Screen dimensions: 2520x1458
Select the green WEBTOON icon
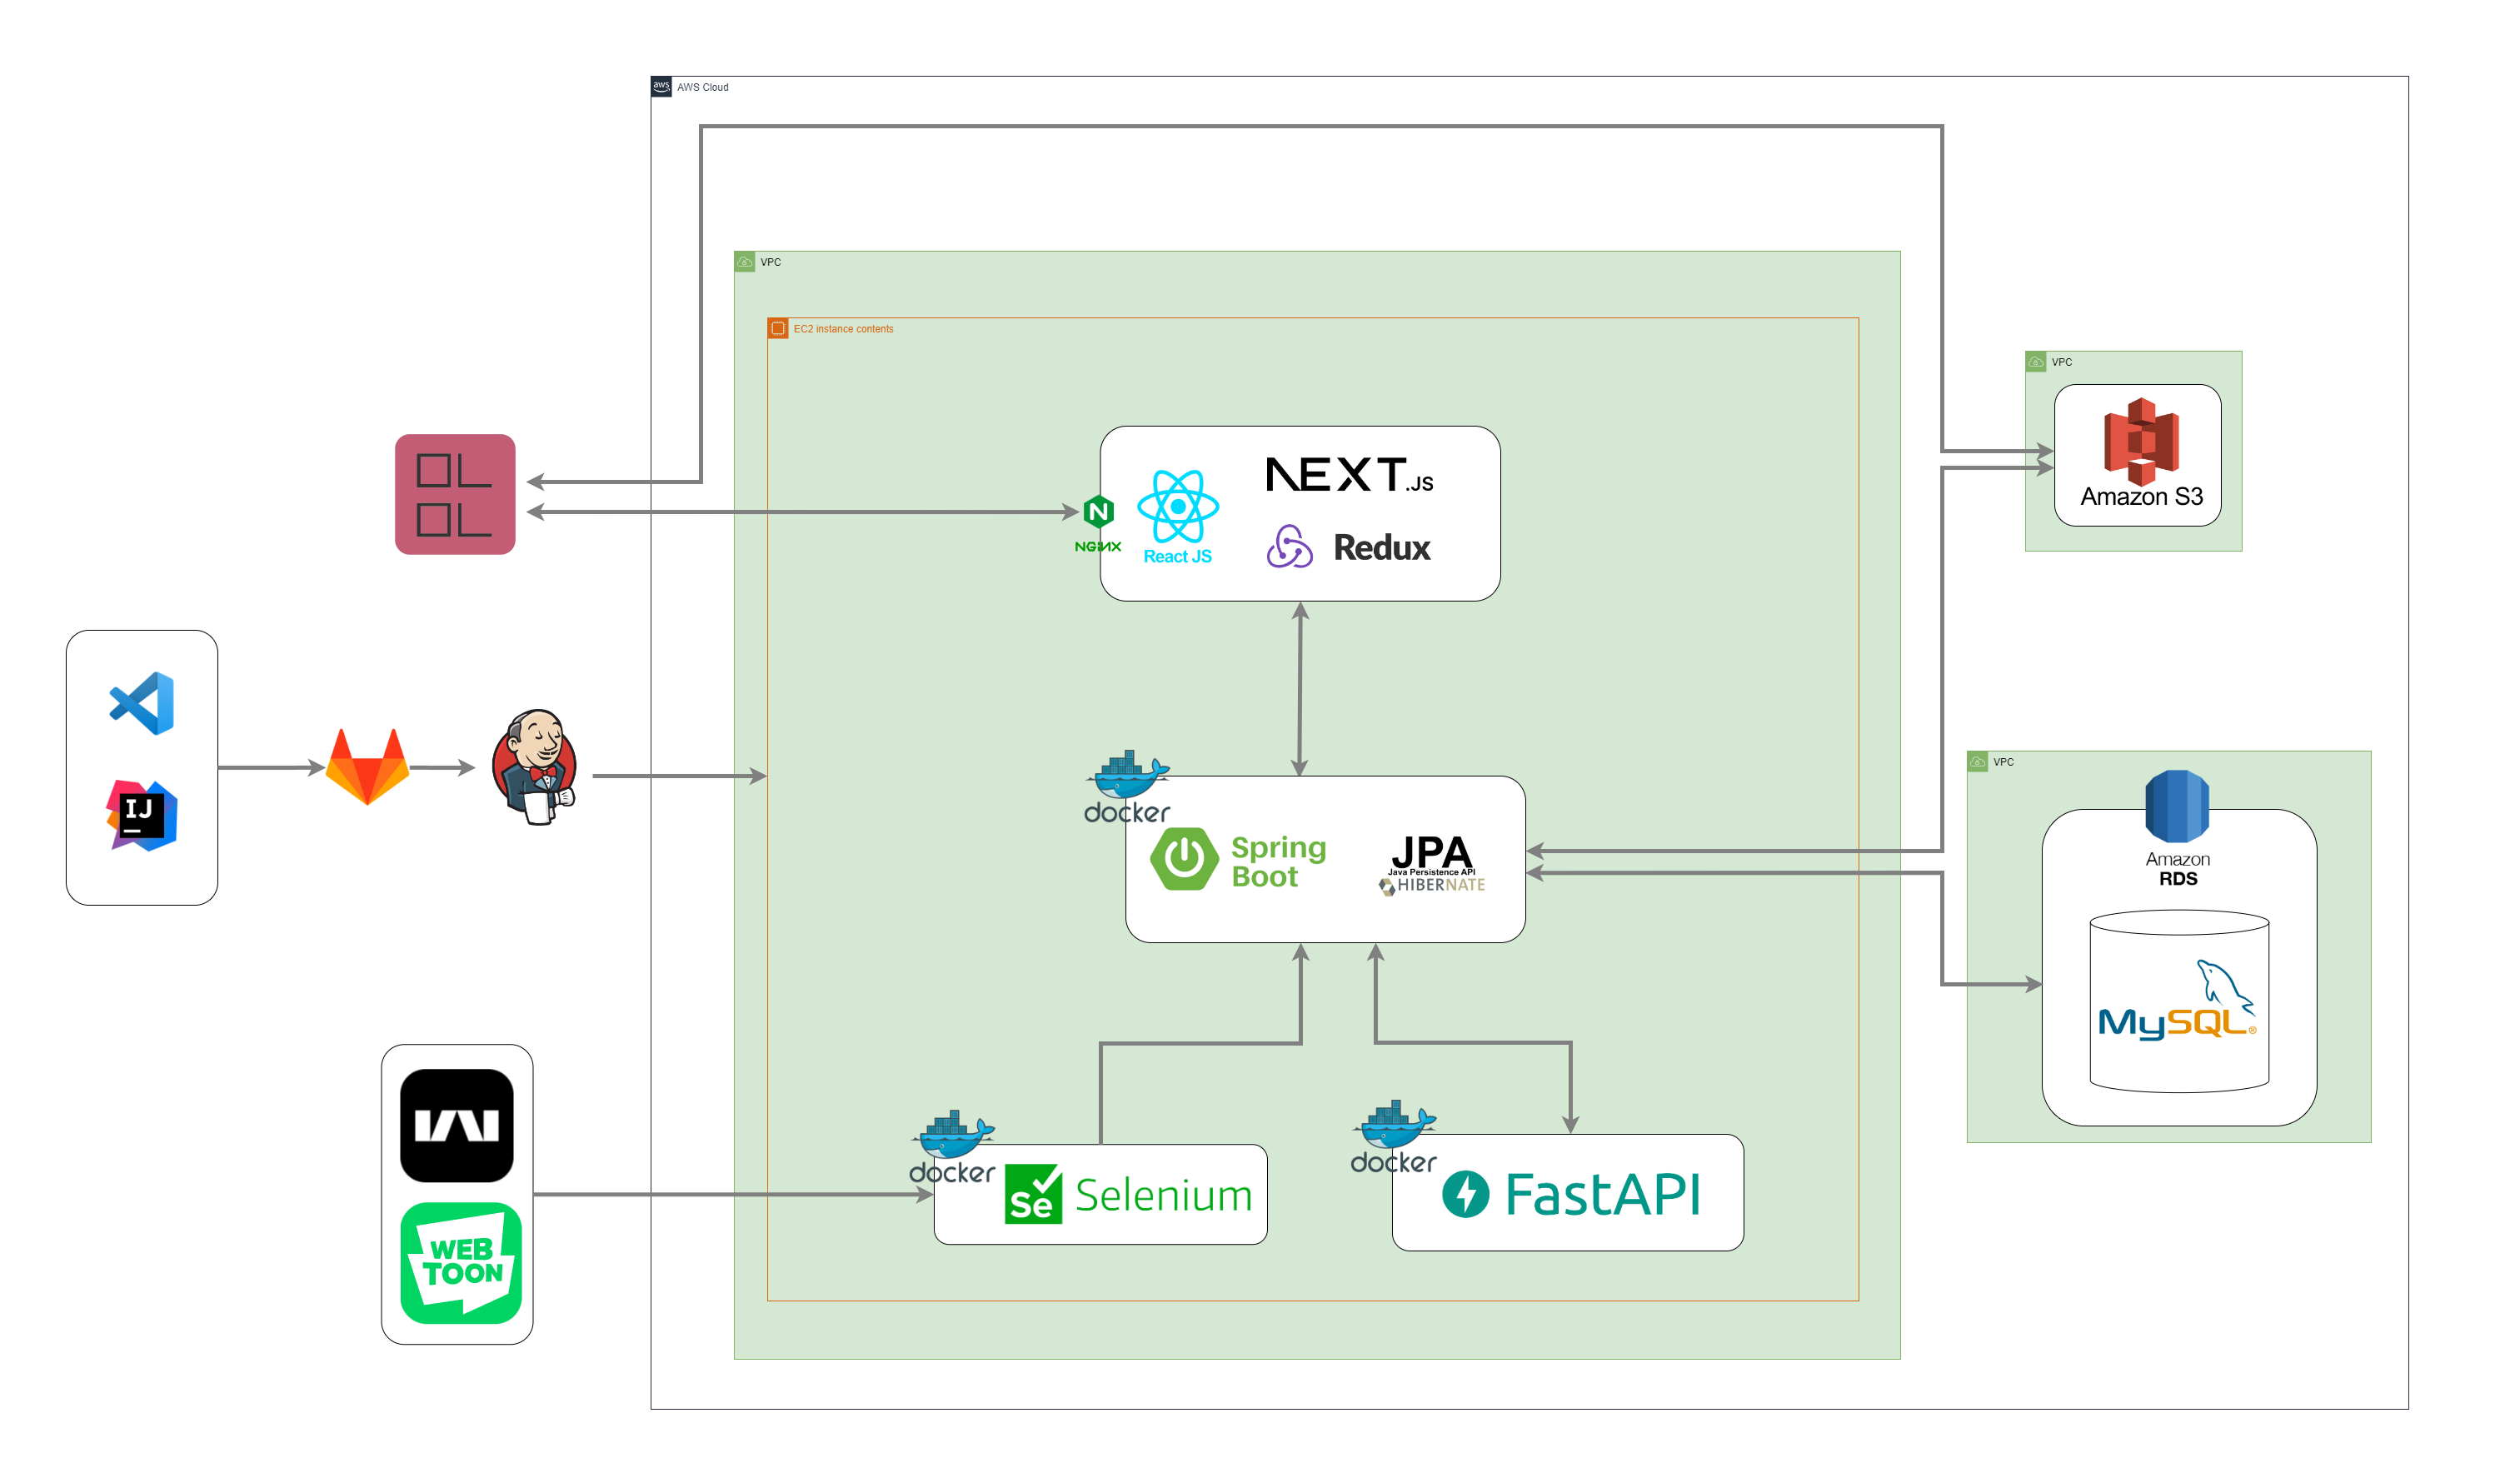461,1262
